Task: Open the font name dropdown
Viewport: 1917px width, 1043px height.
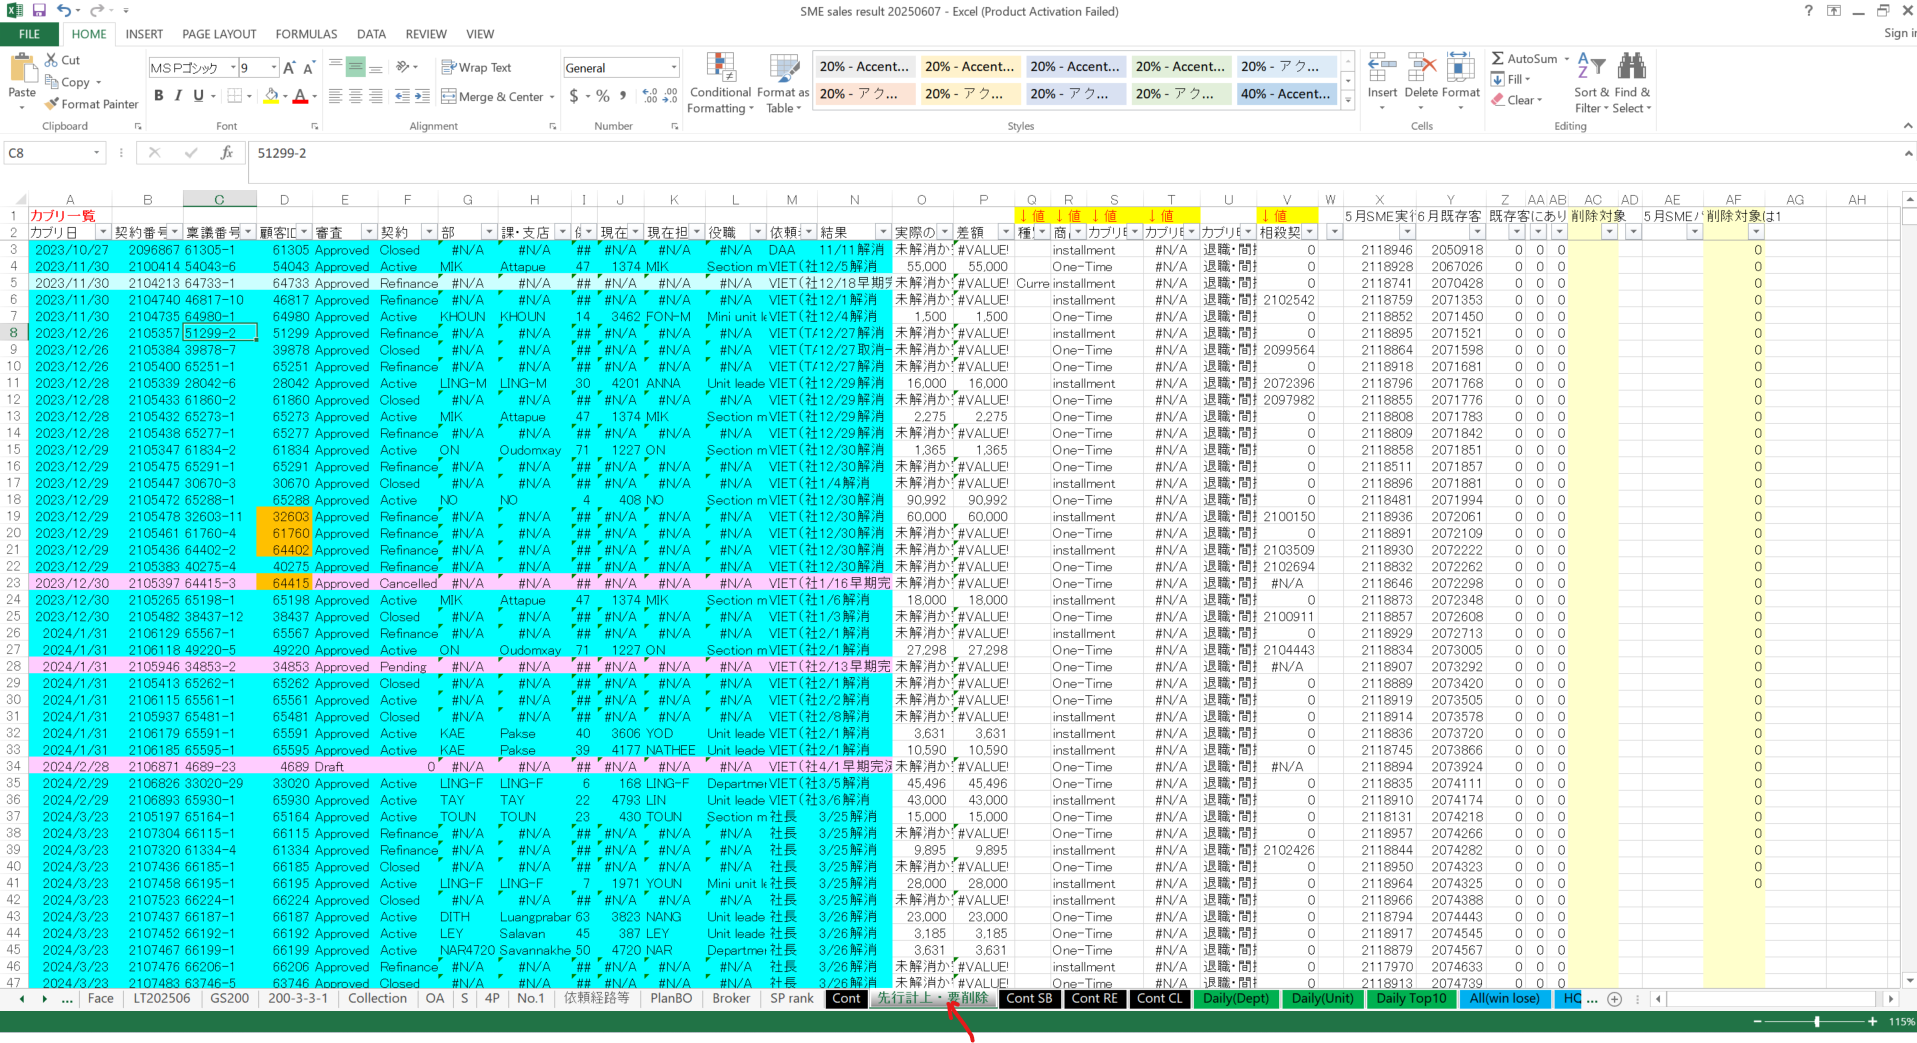Action: pos(233,67)
